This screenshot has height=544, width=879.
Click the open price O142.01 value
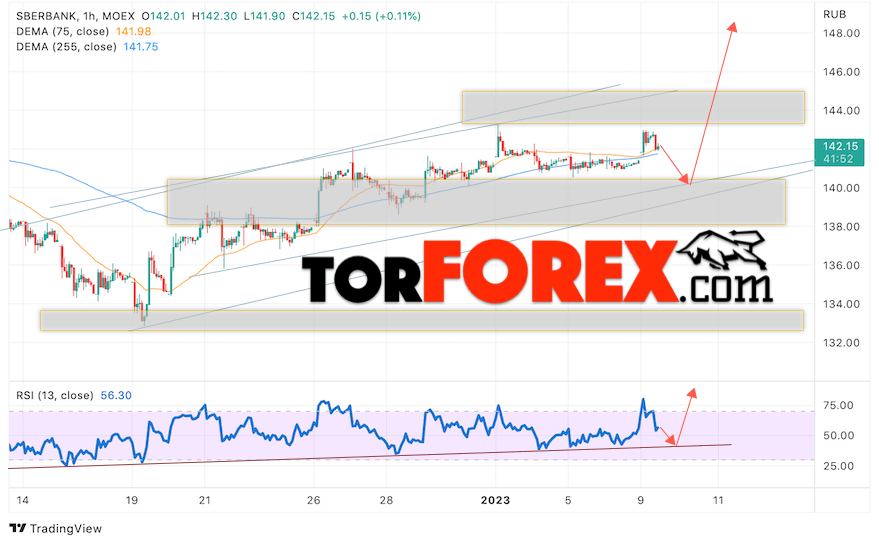(163, 16)
